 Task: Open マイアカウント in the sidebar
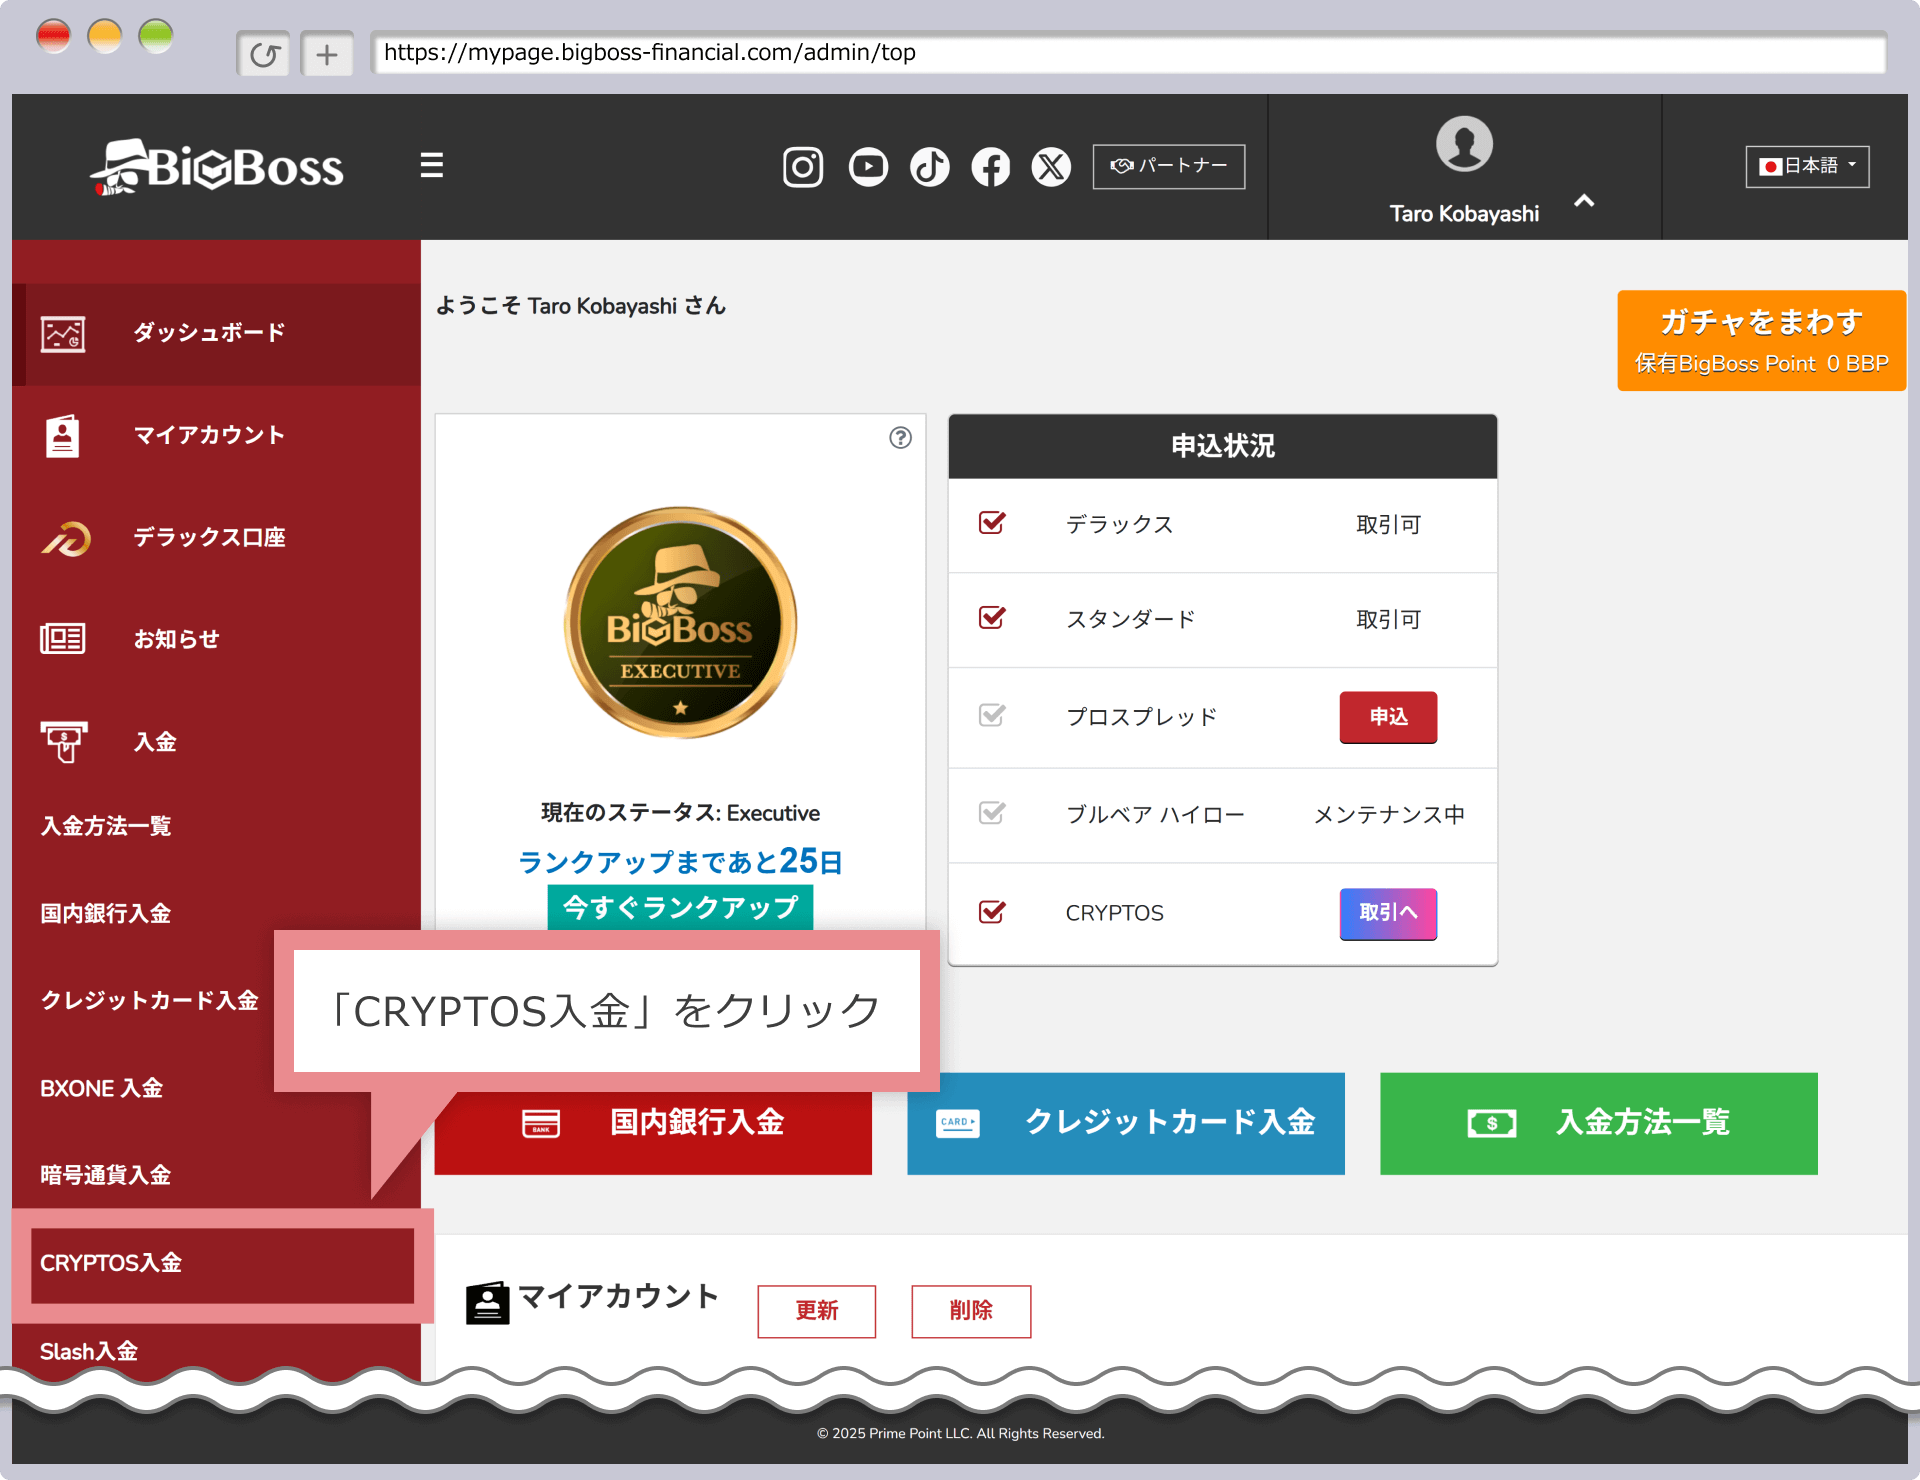208,435
